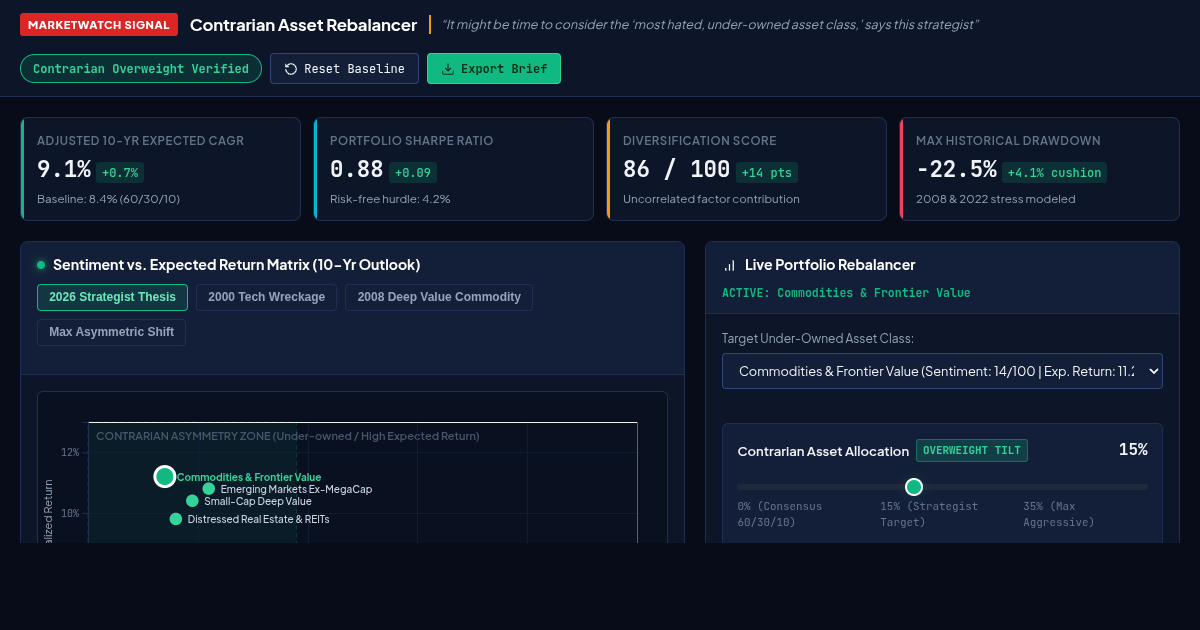The width and height of the screenshot is (1200, 630).
Task: Click the Adjusted 10-Yr Expected CAGR card
Action: point(161,169)
